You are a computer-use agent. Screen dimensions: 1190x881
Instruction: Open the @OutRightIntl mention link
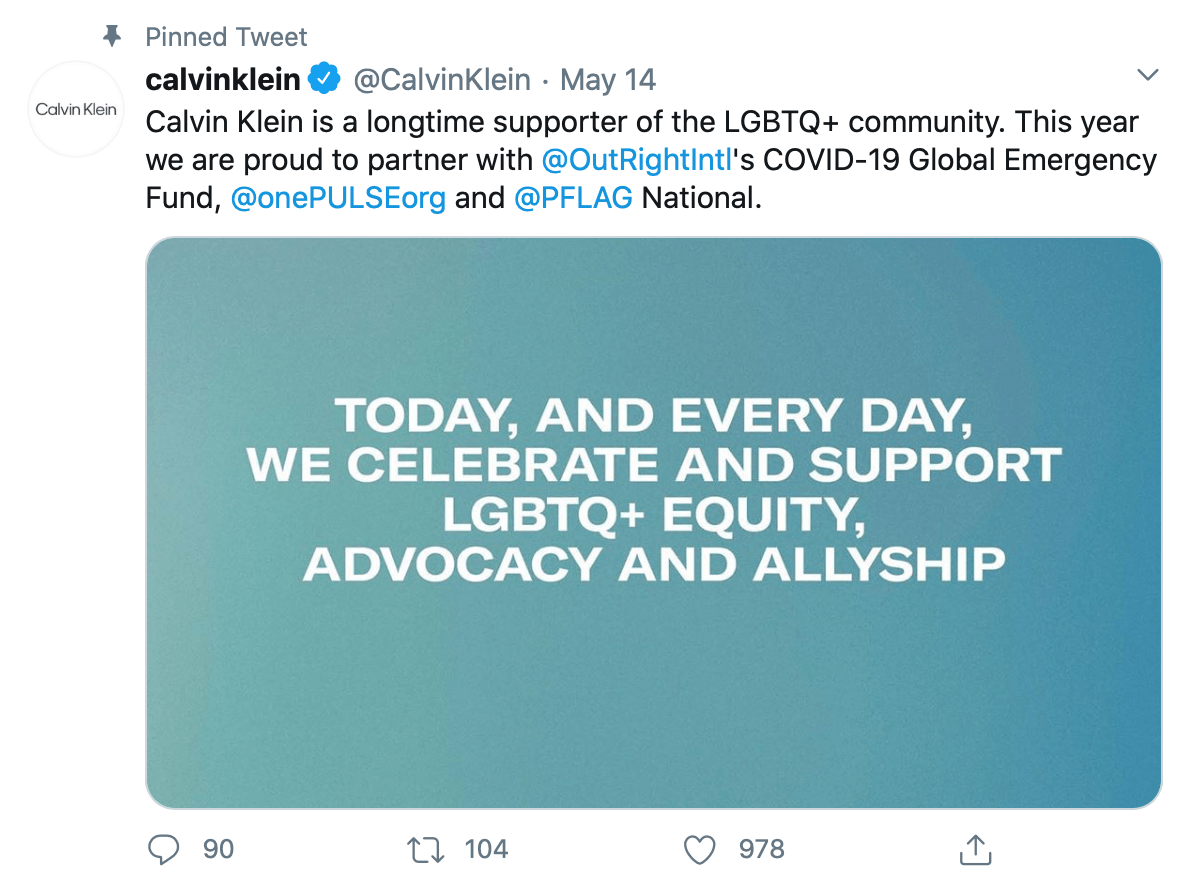[x=637, y=160]
